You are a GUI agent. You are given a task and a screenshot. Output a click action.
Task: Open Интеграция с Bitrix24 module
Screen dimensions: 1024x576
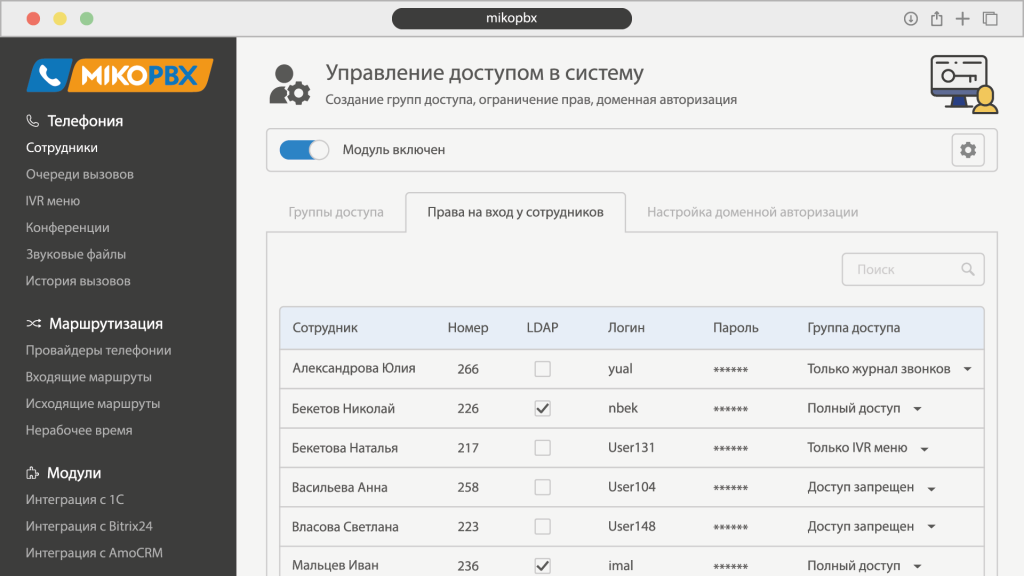tap(89, 526)
